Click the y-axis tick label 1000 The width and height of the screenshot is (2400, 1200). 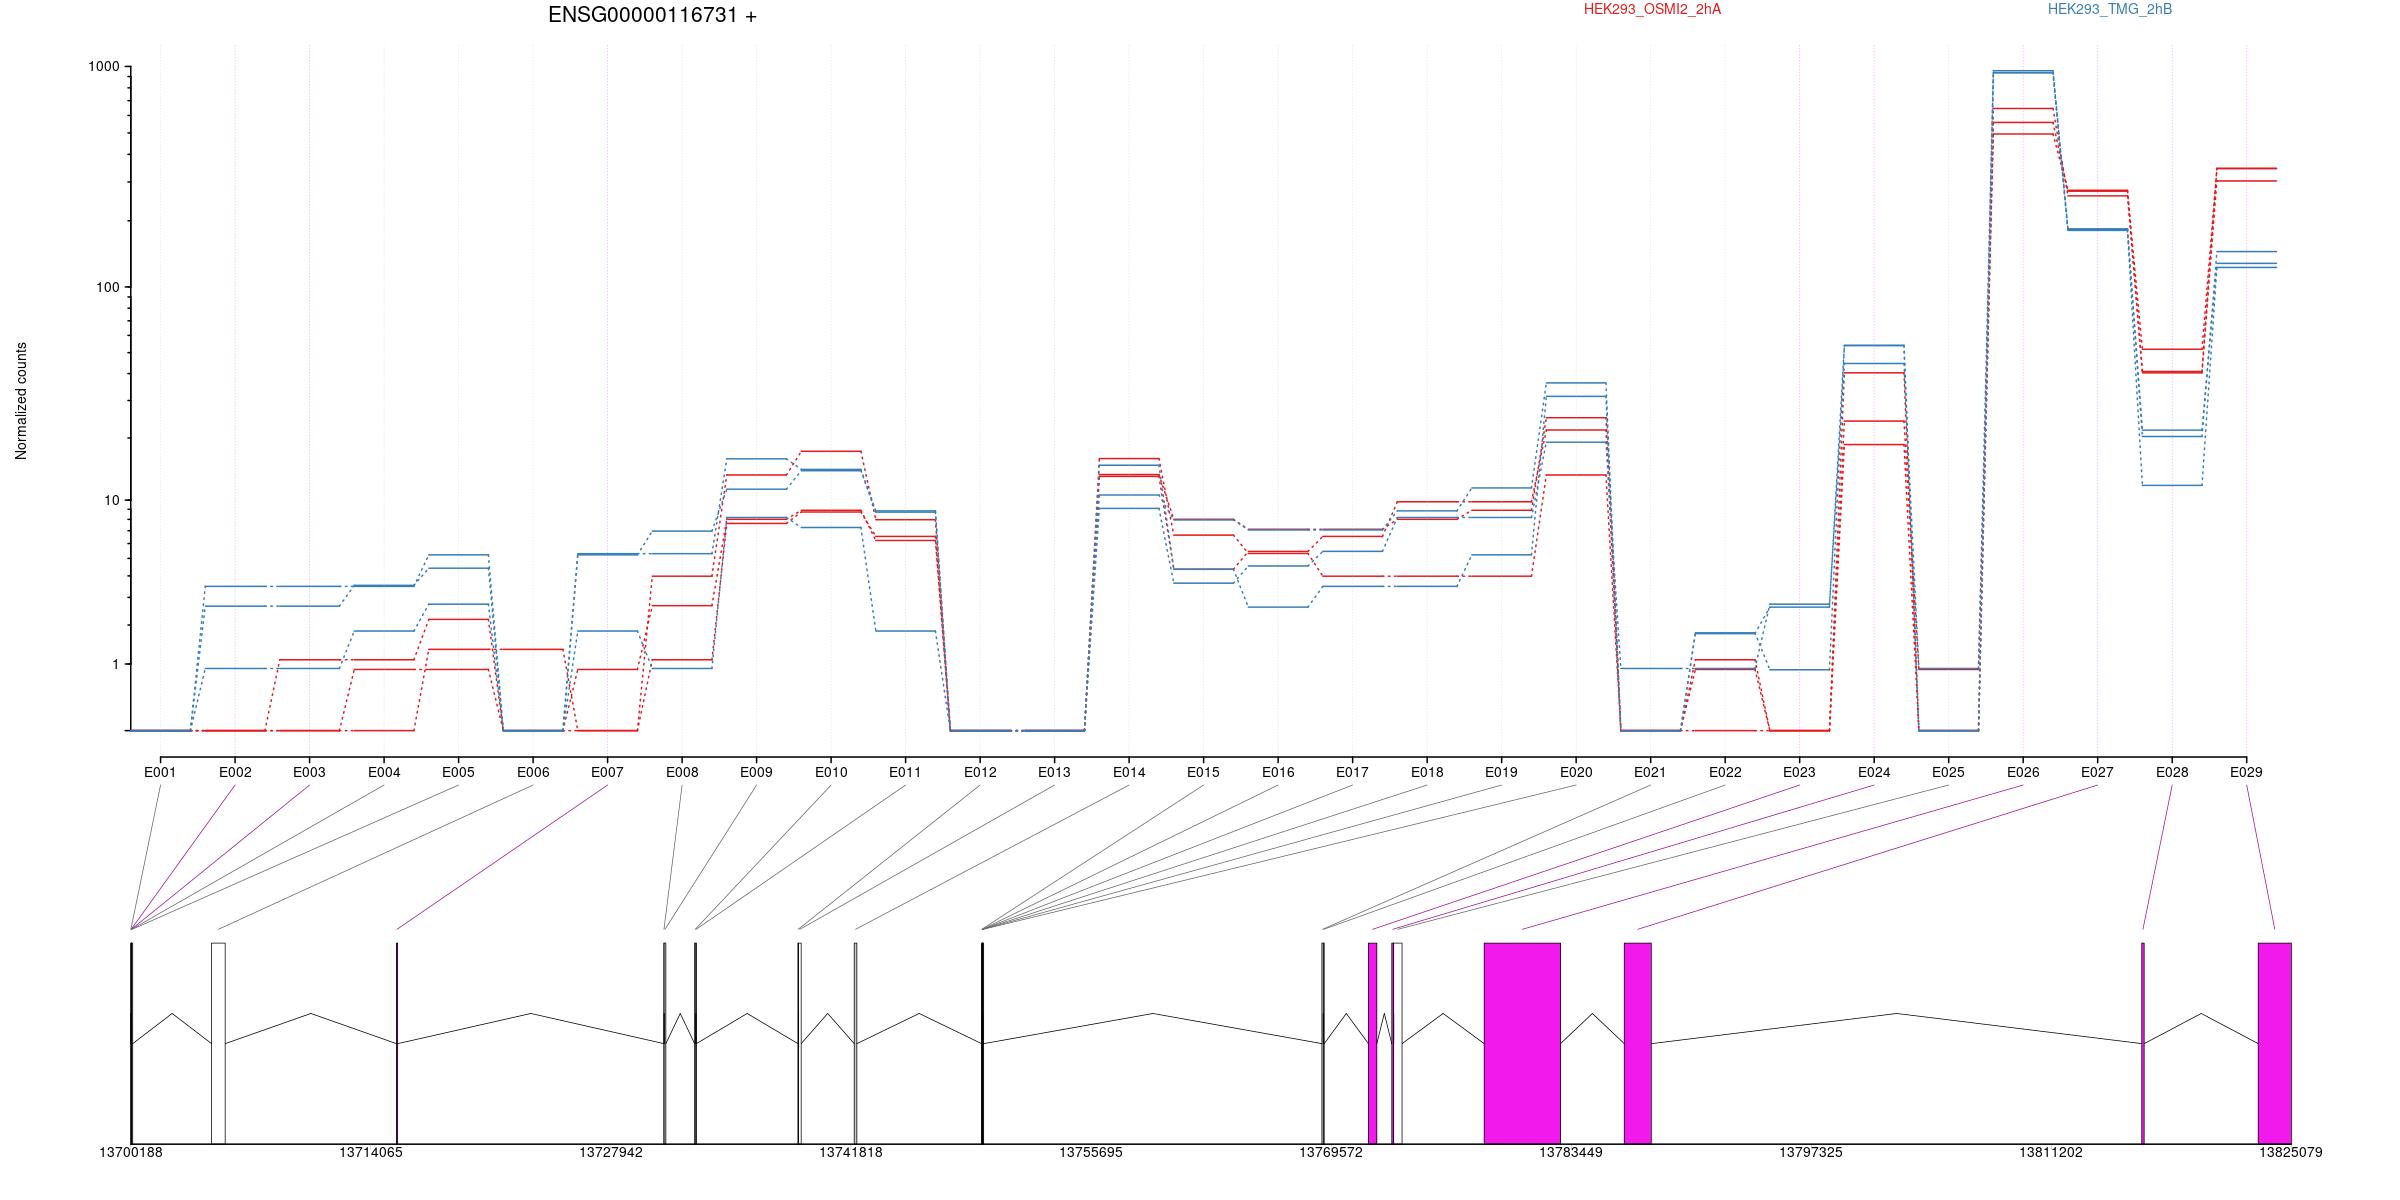coord(104,67)
